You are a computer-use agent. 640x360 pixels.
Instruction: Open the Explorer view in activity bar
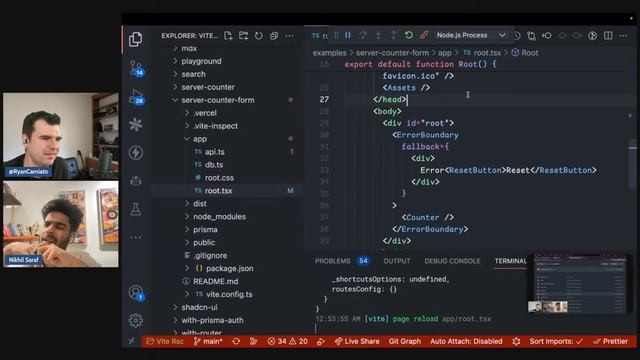136,39
